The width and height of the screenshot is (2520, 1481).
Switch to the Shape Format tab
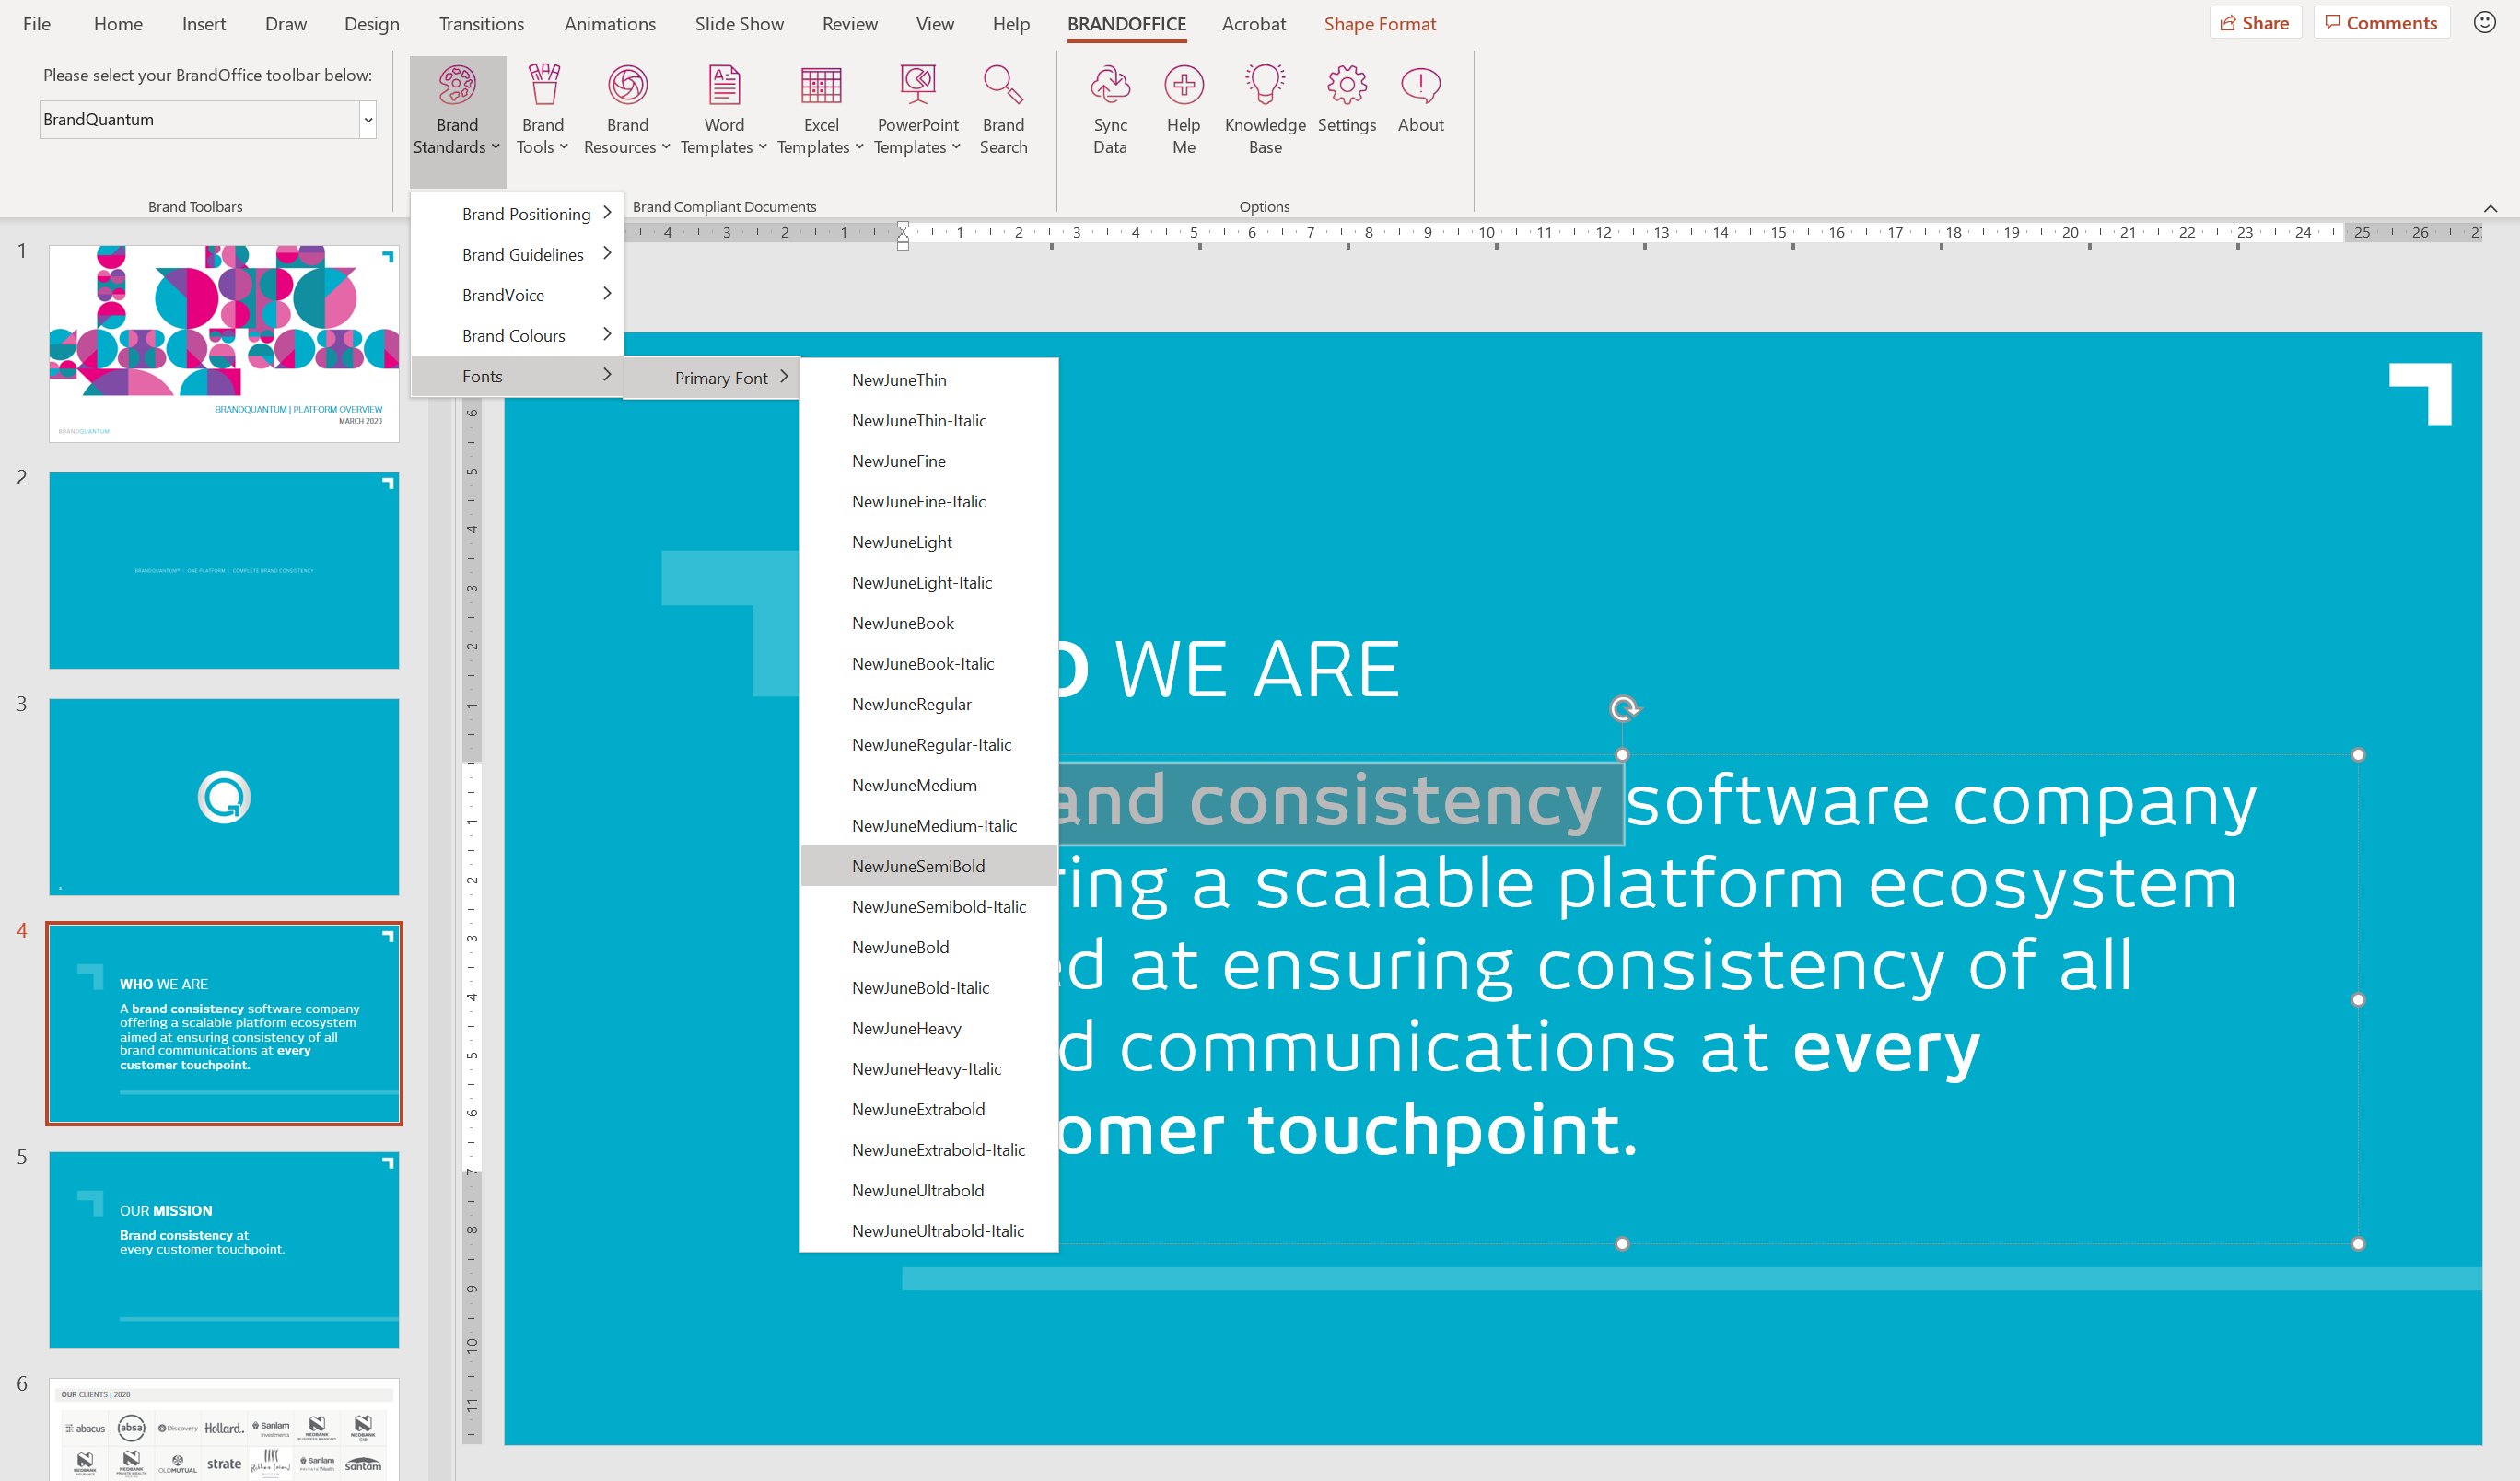pos(1379,24)
